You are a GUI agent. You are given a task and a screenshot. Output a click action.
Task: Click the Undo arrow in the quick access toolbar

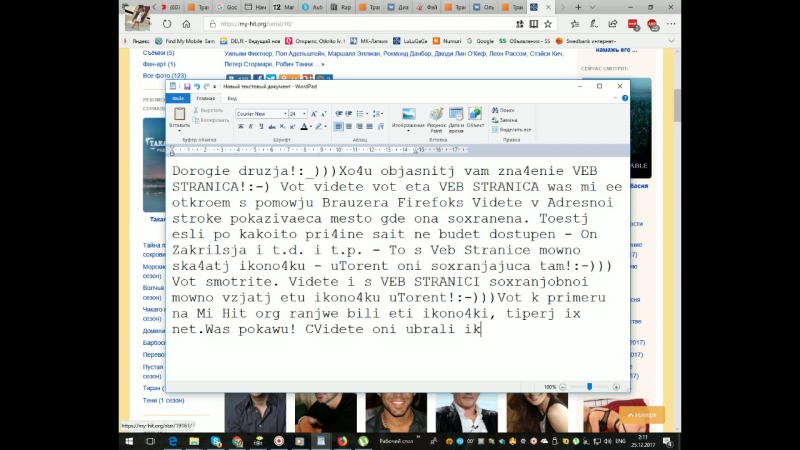[x=197, y=87]
